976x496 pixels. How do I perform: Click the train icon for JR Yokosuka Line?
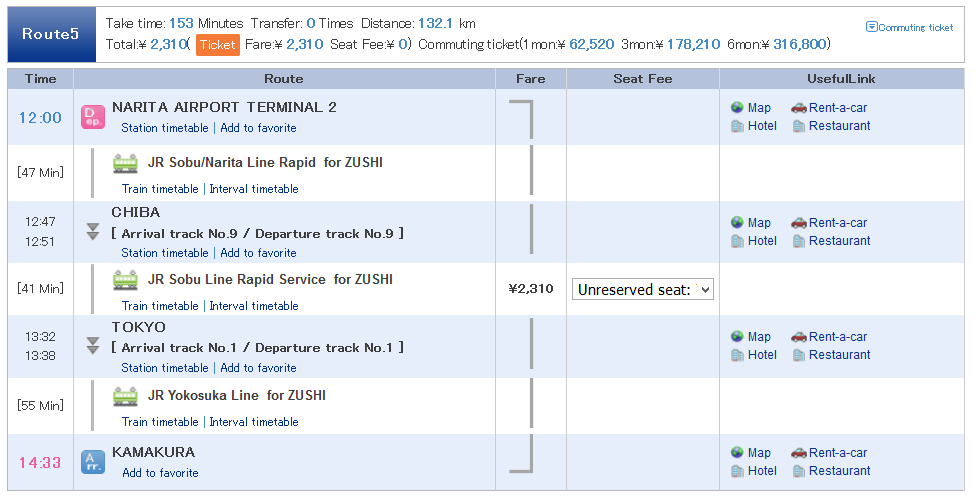click(x=125, y=396)
